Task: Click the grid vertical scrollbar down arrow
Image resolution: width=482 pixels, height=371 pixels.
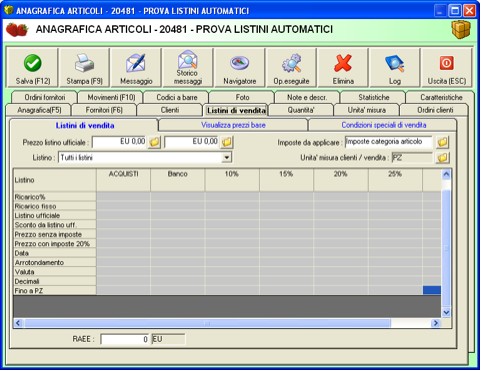Action: [446, 312]
